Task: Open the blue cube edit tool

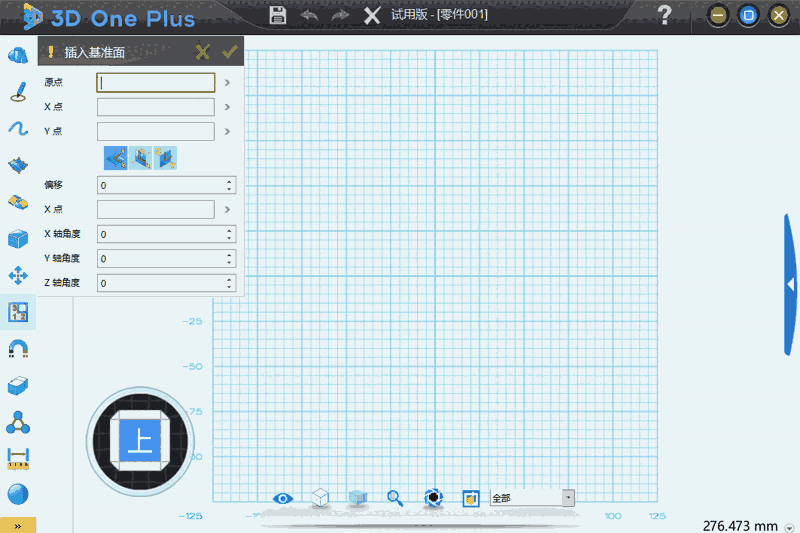Action: [x=18, y=239]
